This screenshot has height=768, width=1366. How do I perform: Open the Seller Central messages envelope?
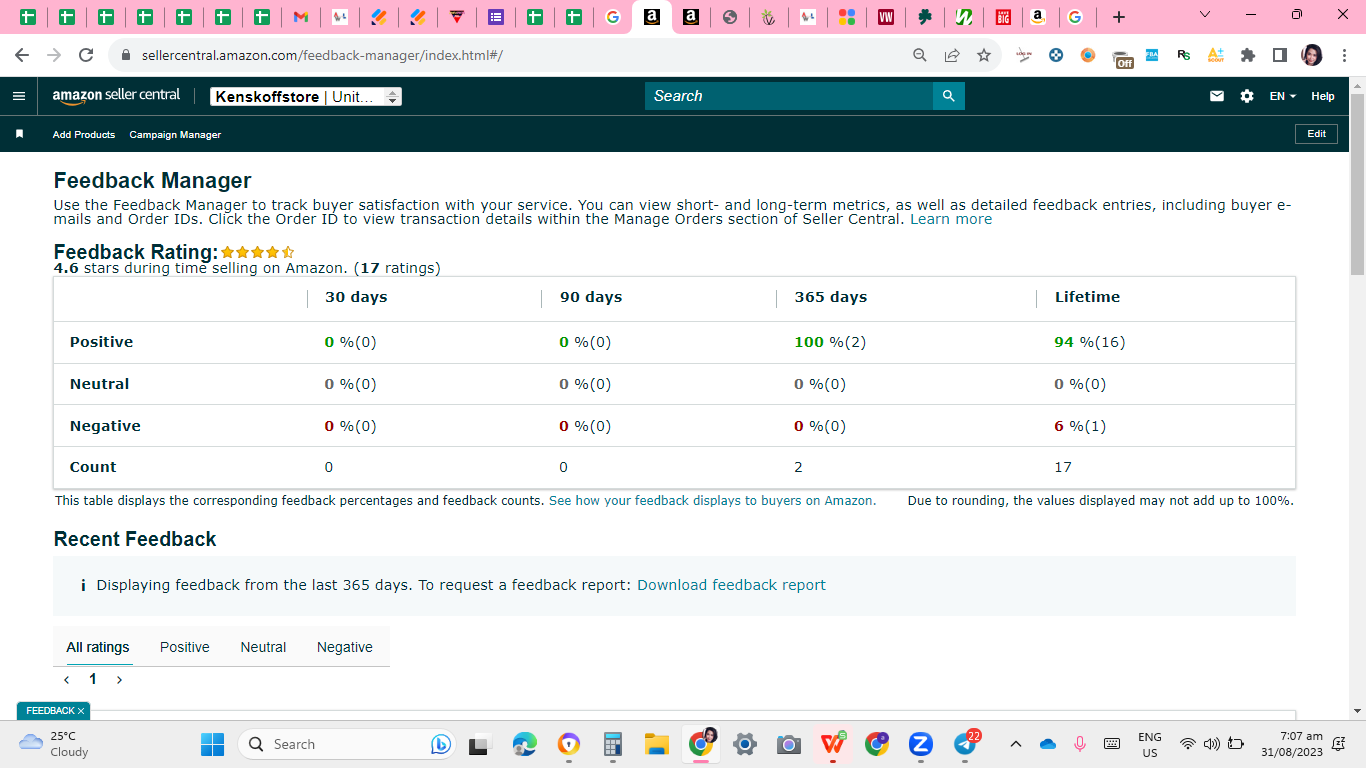(x=1217, y=96)
